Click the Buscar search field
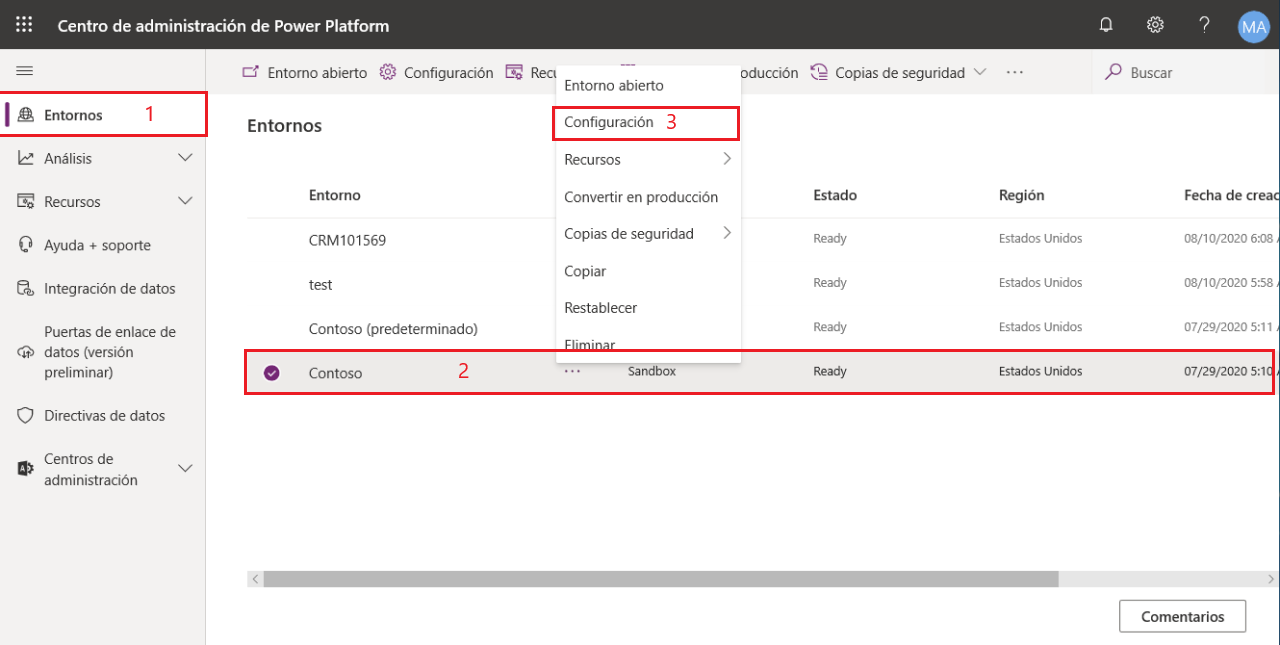 tap(1186, 72)
